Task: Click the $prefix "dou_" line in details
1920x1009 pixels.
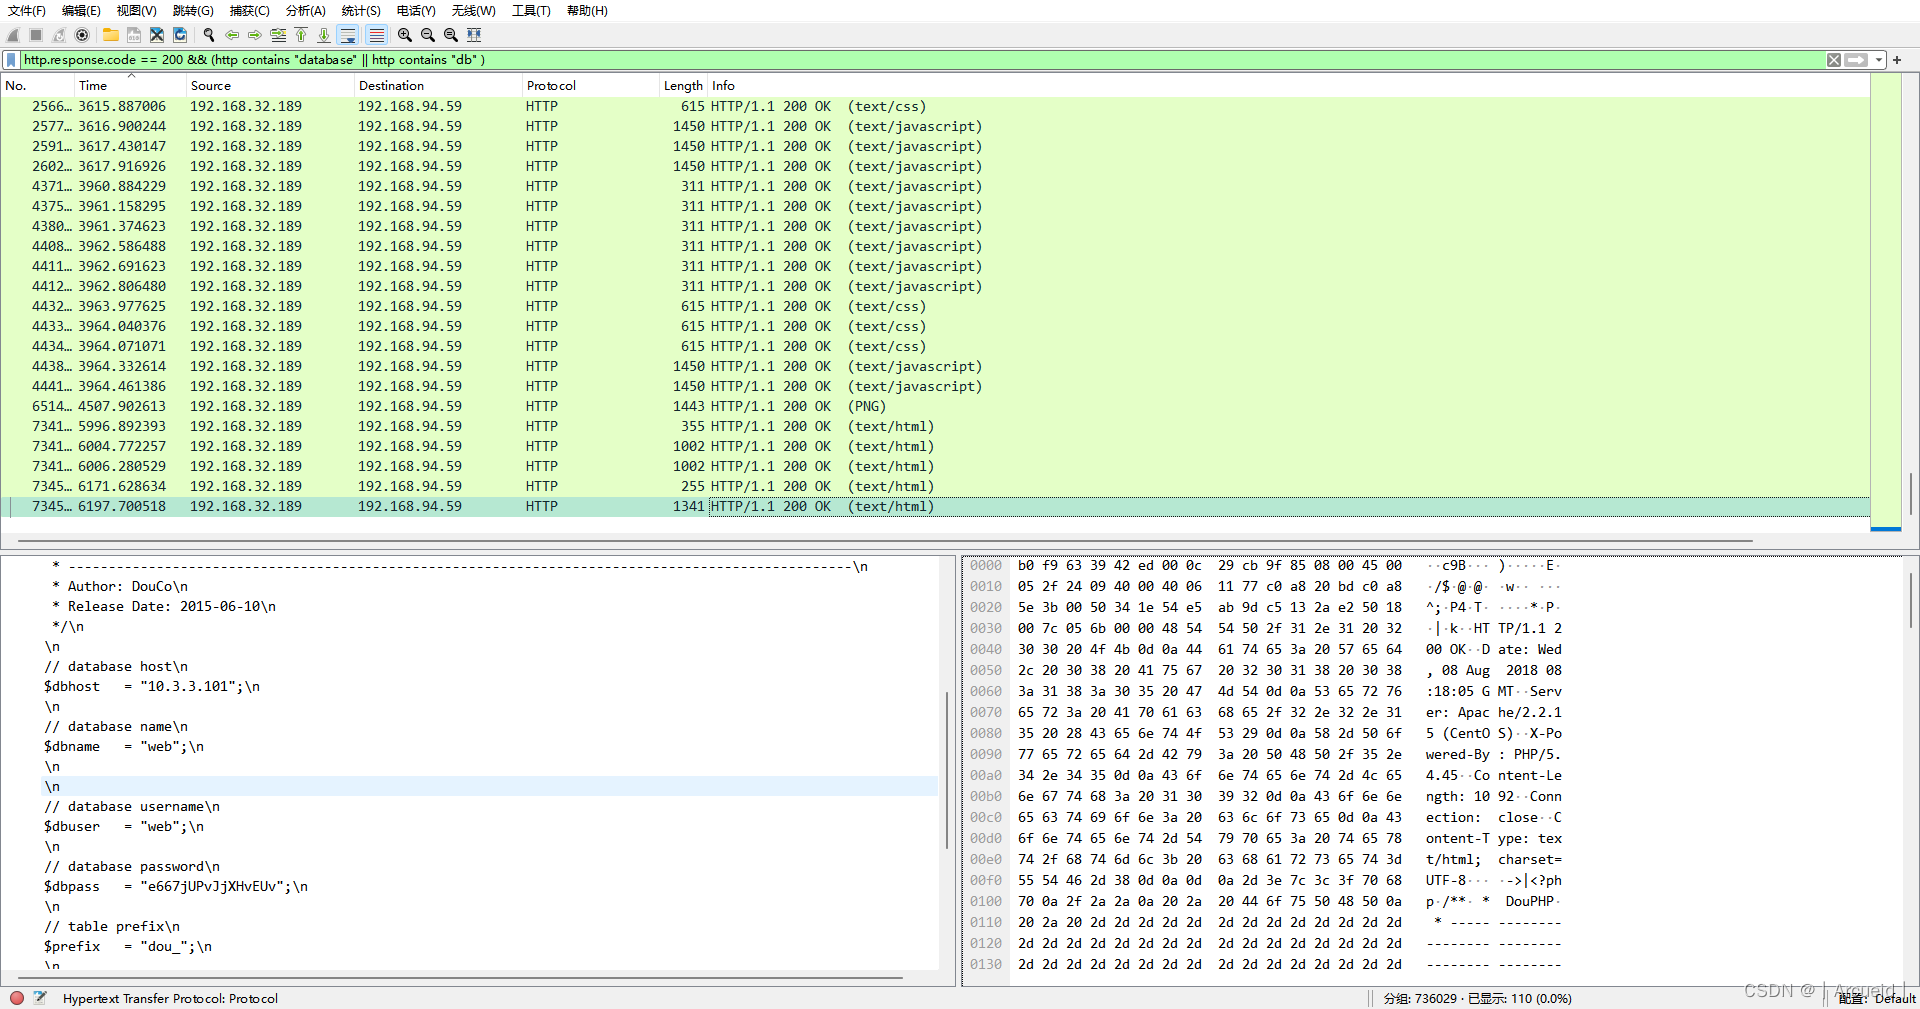Action: pyautogui.click(x=127, y=947)
